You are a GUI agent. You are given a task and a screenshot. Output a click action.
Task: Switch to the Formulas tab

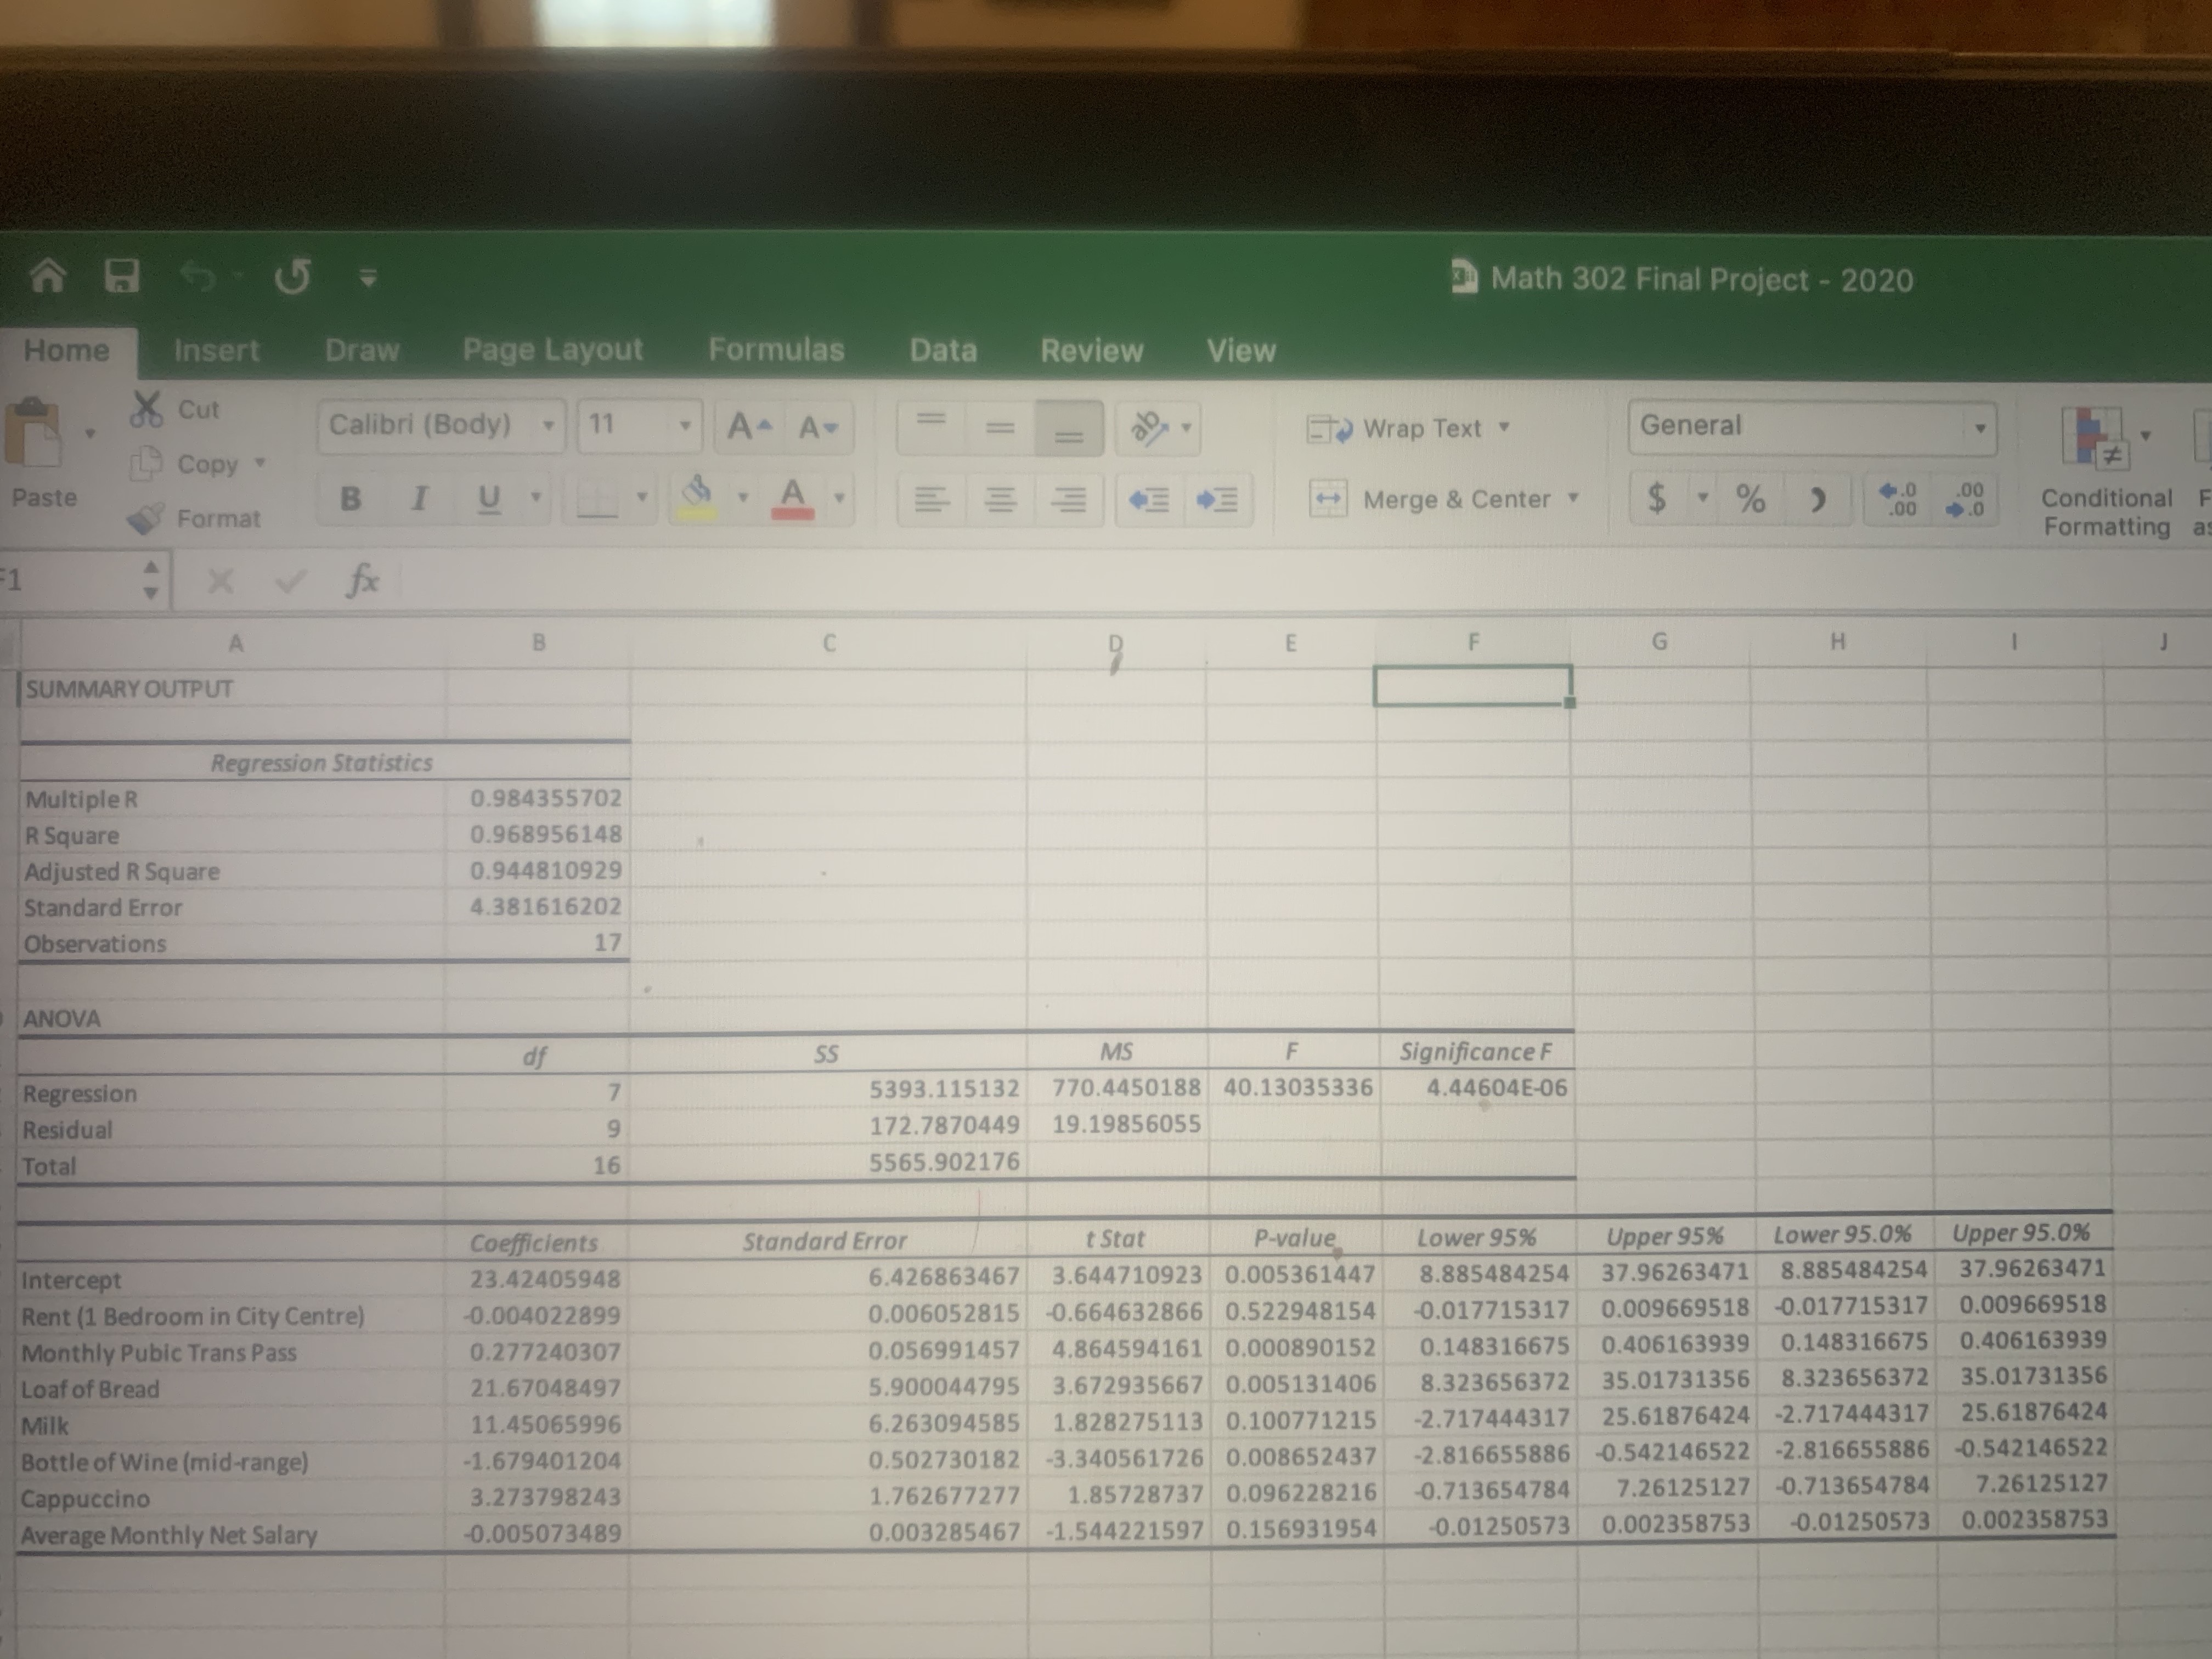[776, 350]
